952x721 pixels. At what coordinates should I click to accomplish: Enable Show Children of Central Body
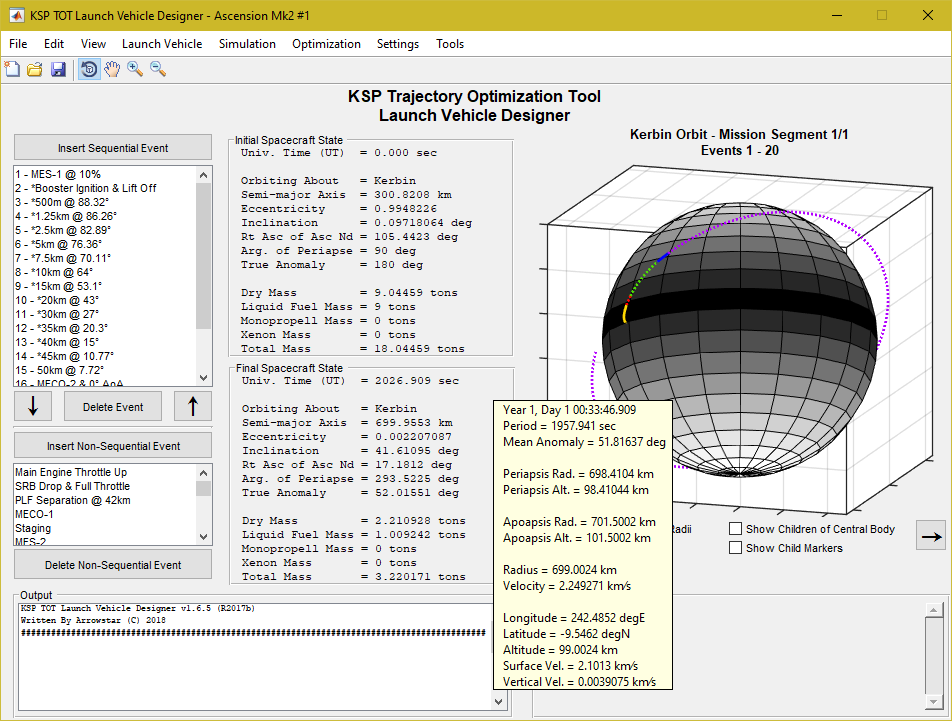click(735, 529)
